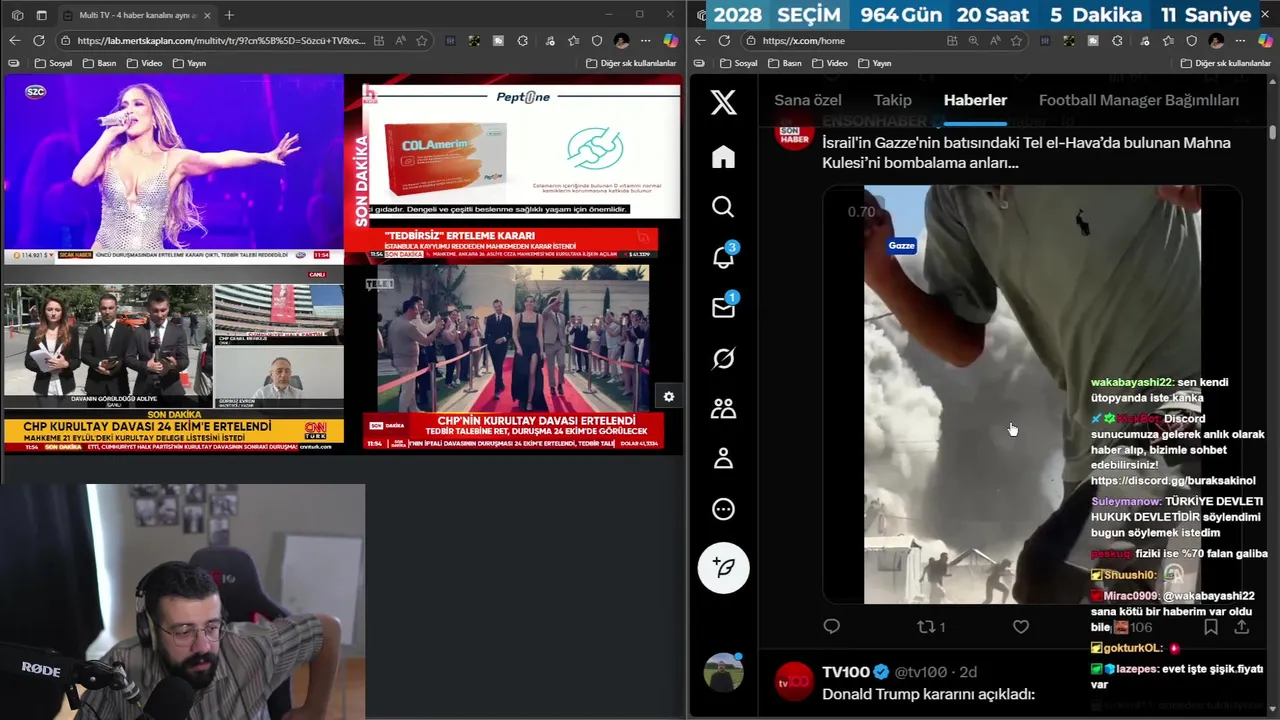The width and height of the screenshot is (1280, 720).
Task: Open Son Haber avatar on Gazze post
Action: (x=795, y=132)
